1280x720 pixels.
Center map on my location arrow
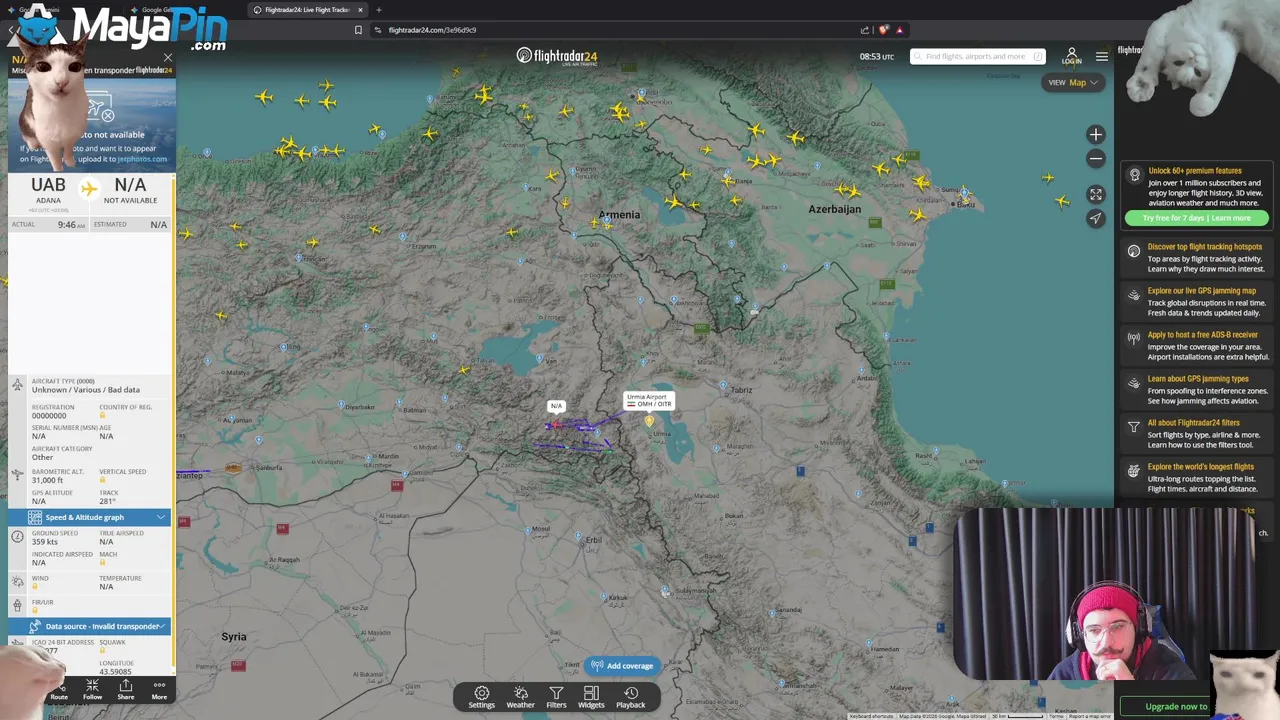click(x=1096, y=218)
